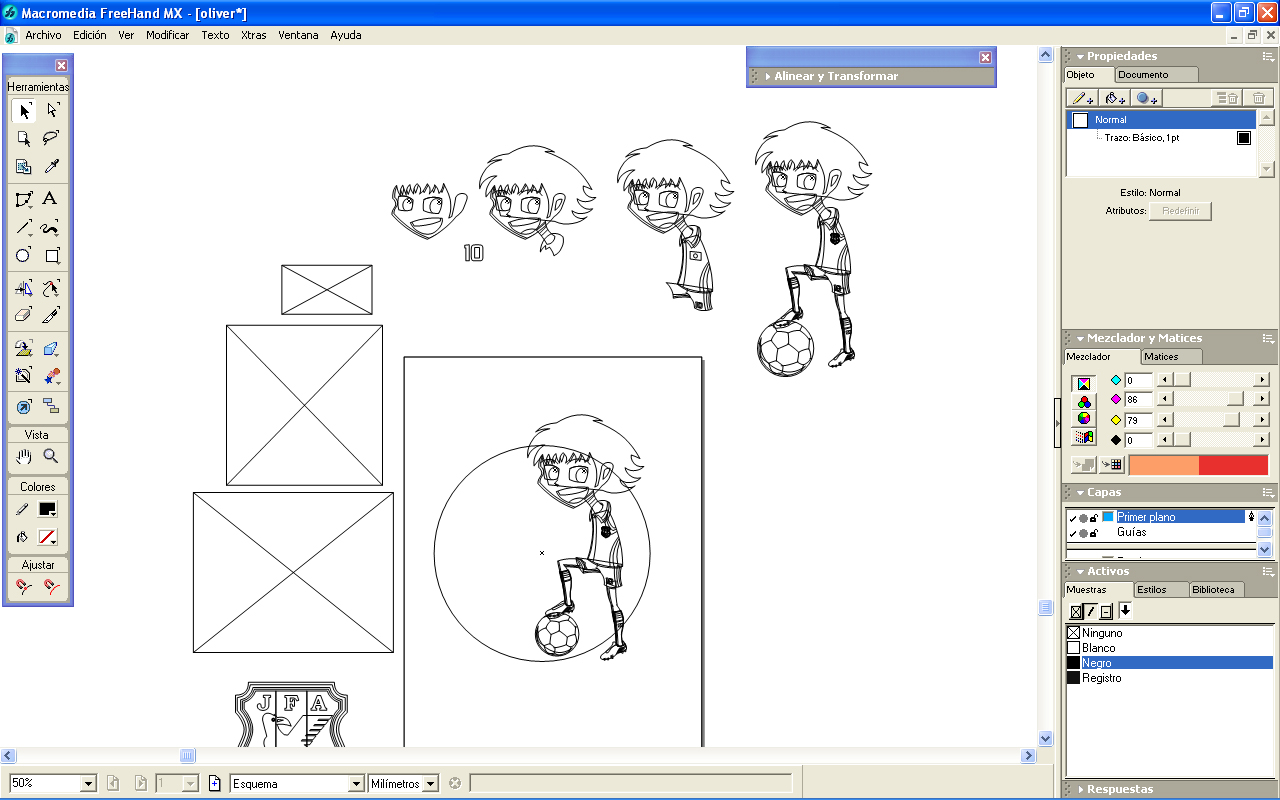
Task: Choose the Ellipse tool
Action: pos(24,255)
